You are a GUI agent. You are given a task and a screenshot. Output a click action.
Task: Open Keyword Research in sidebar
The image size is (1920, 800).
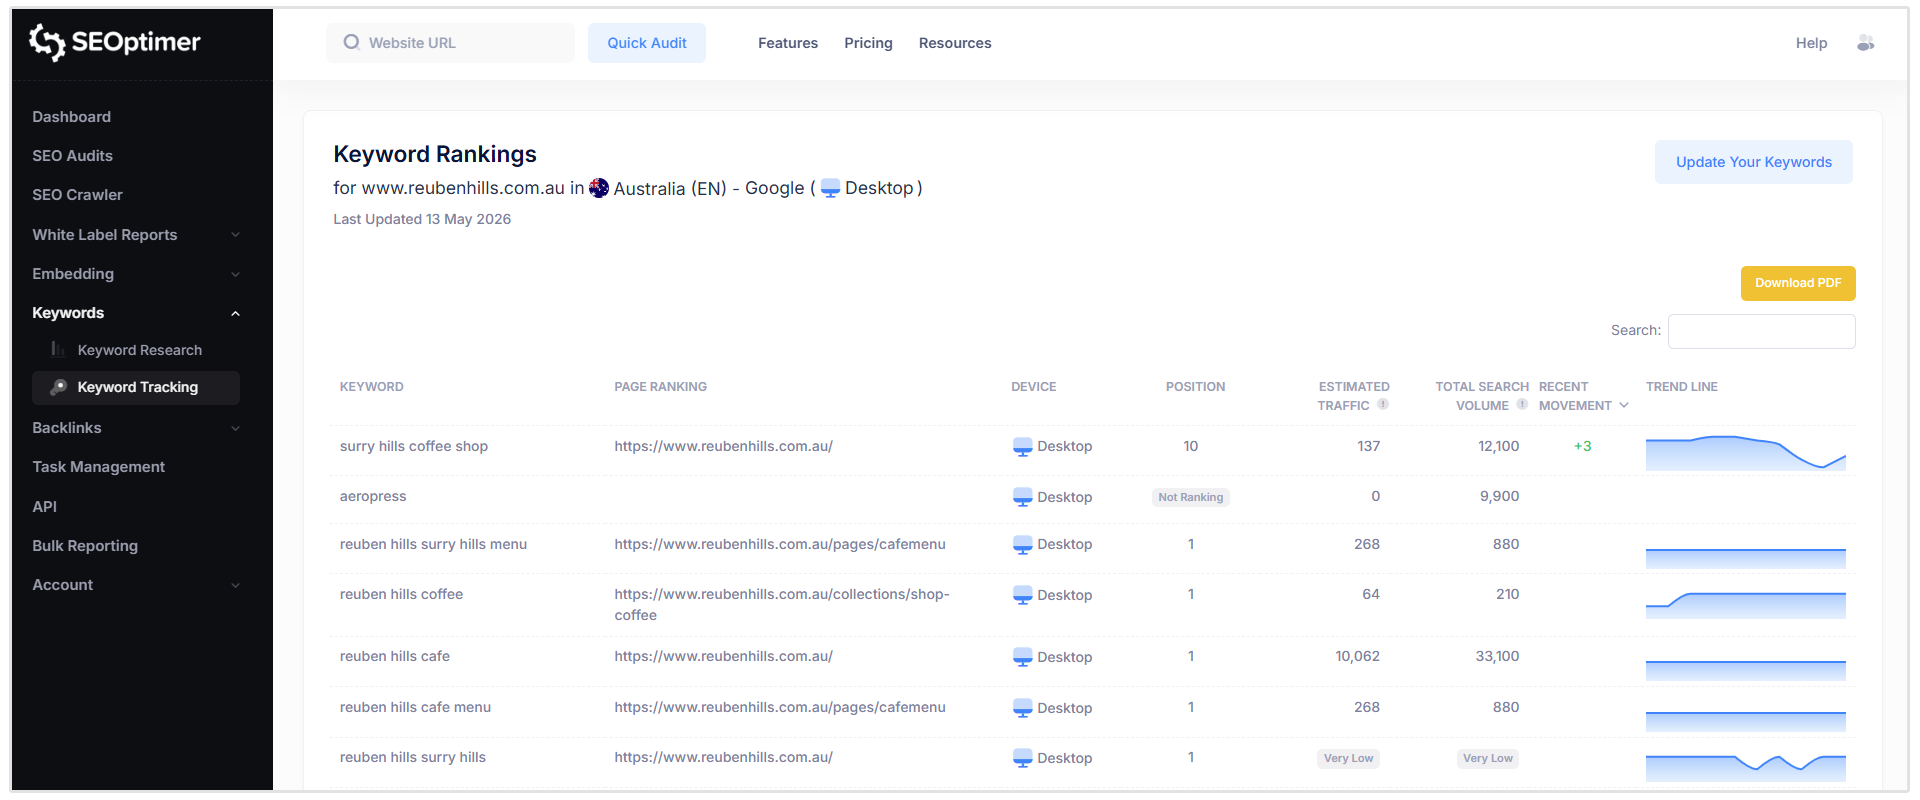point(140,350)
